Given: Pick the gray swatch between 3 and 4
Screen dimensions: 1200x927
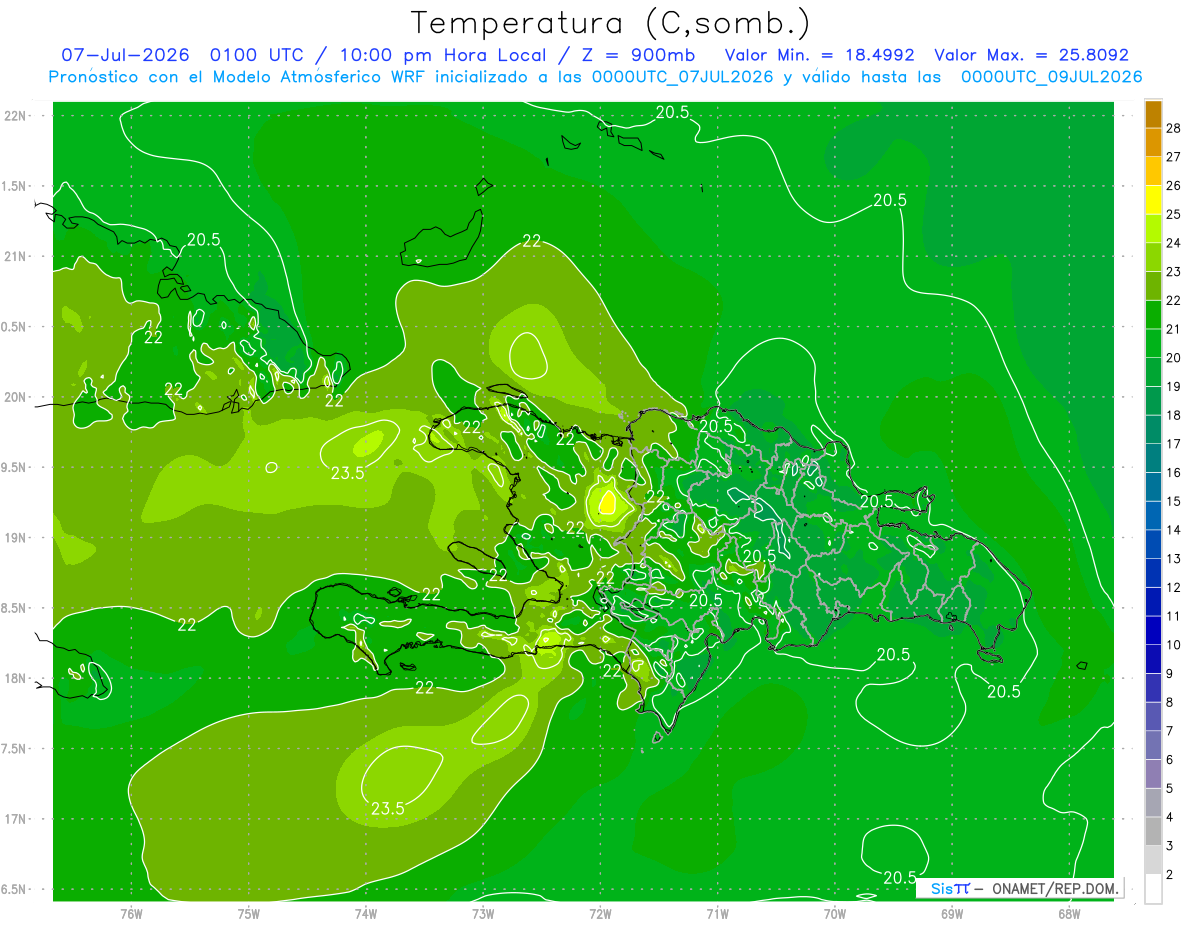Looking at the screenshot, I should click(x=1153, y=831).
